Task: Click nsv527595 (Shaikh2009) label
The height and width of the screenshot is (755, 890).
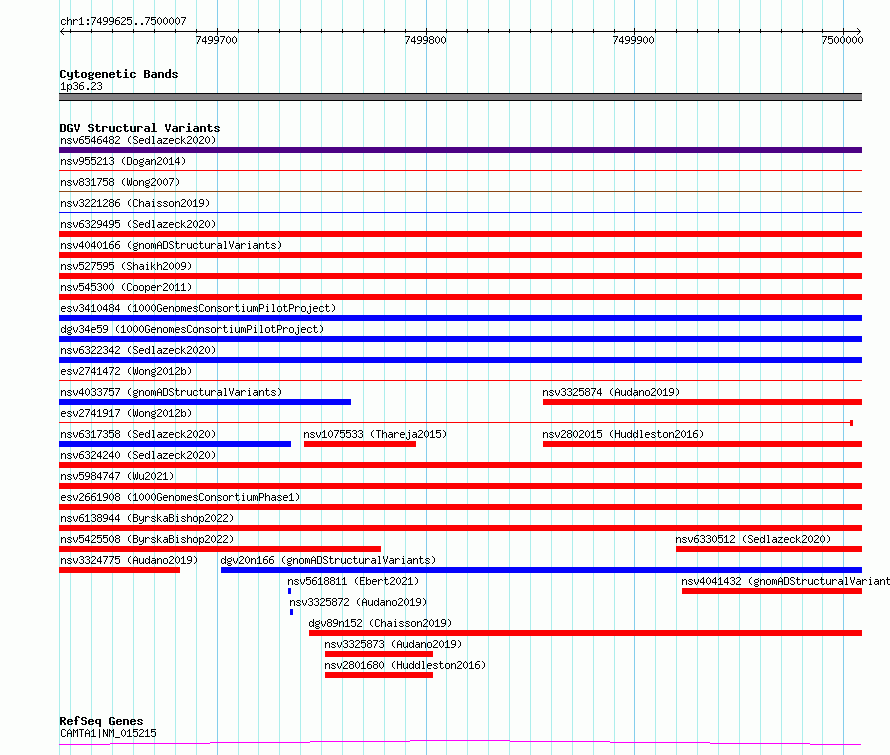Action: click(126, 266)
